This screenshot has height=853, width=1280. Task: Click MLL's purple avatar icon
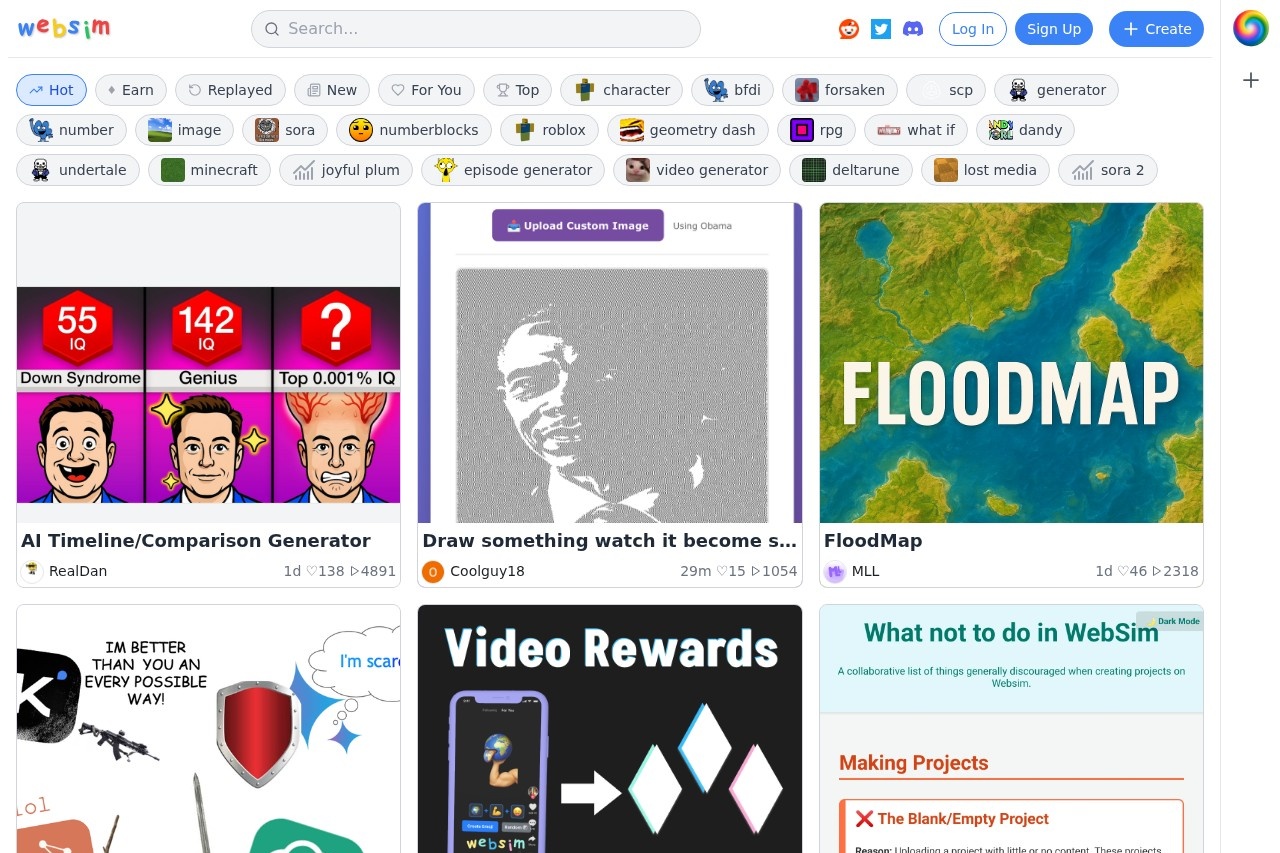click(x=835, y=571)
